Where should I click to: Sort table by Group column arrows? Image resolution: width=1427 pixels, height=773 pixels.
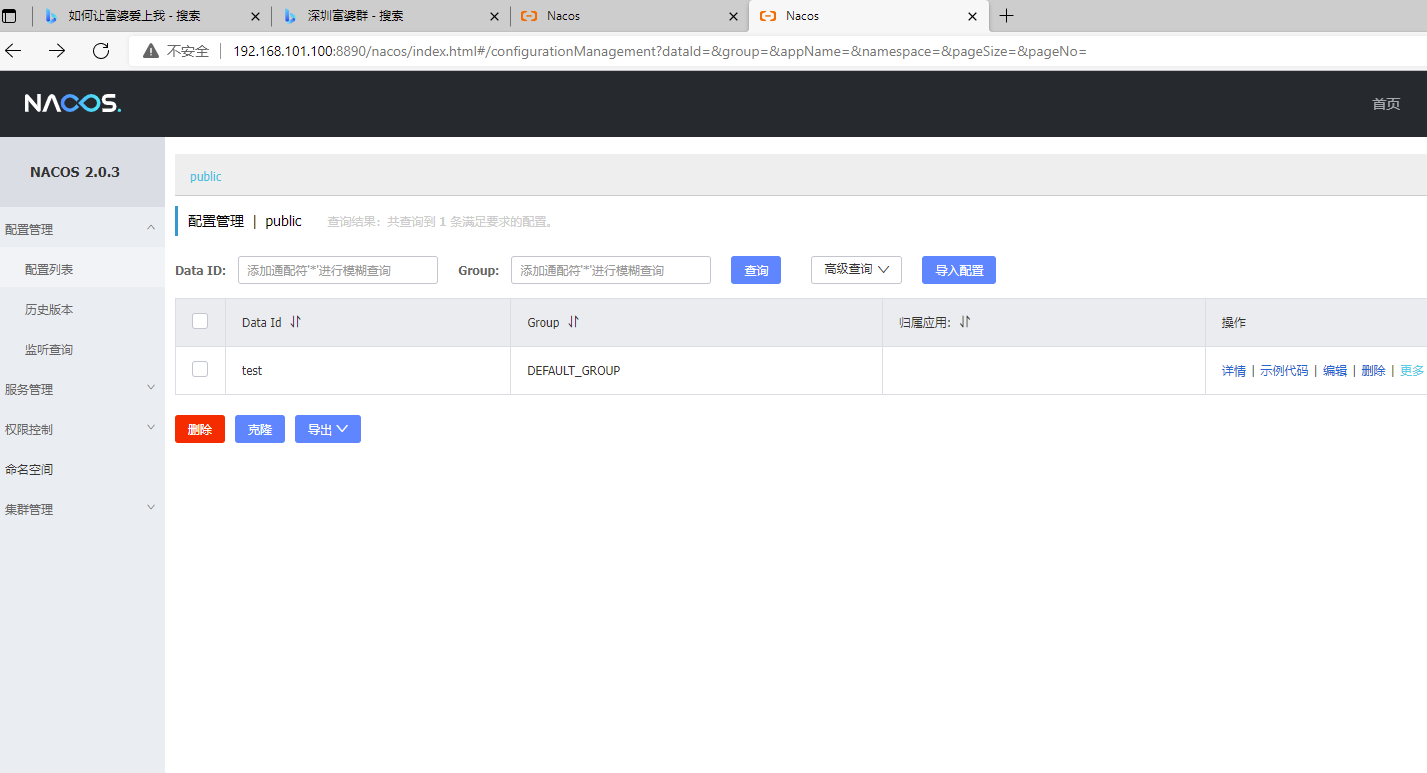[x=573, y=322]
